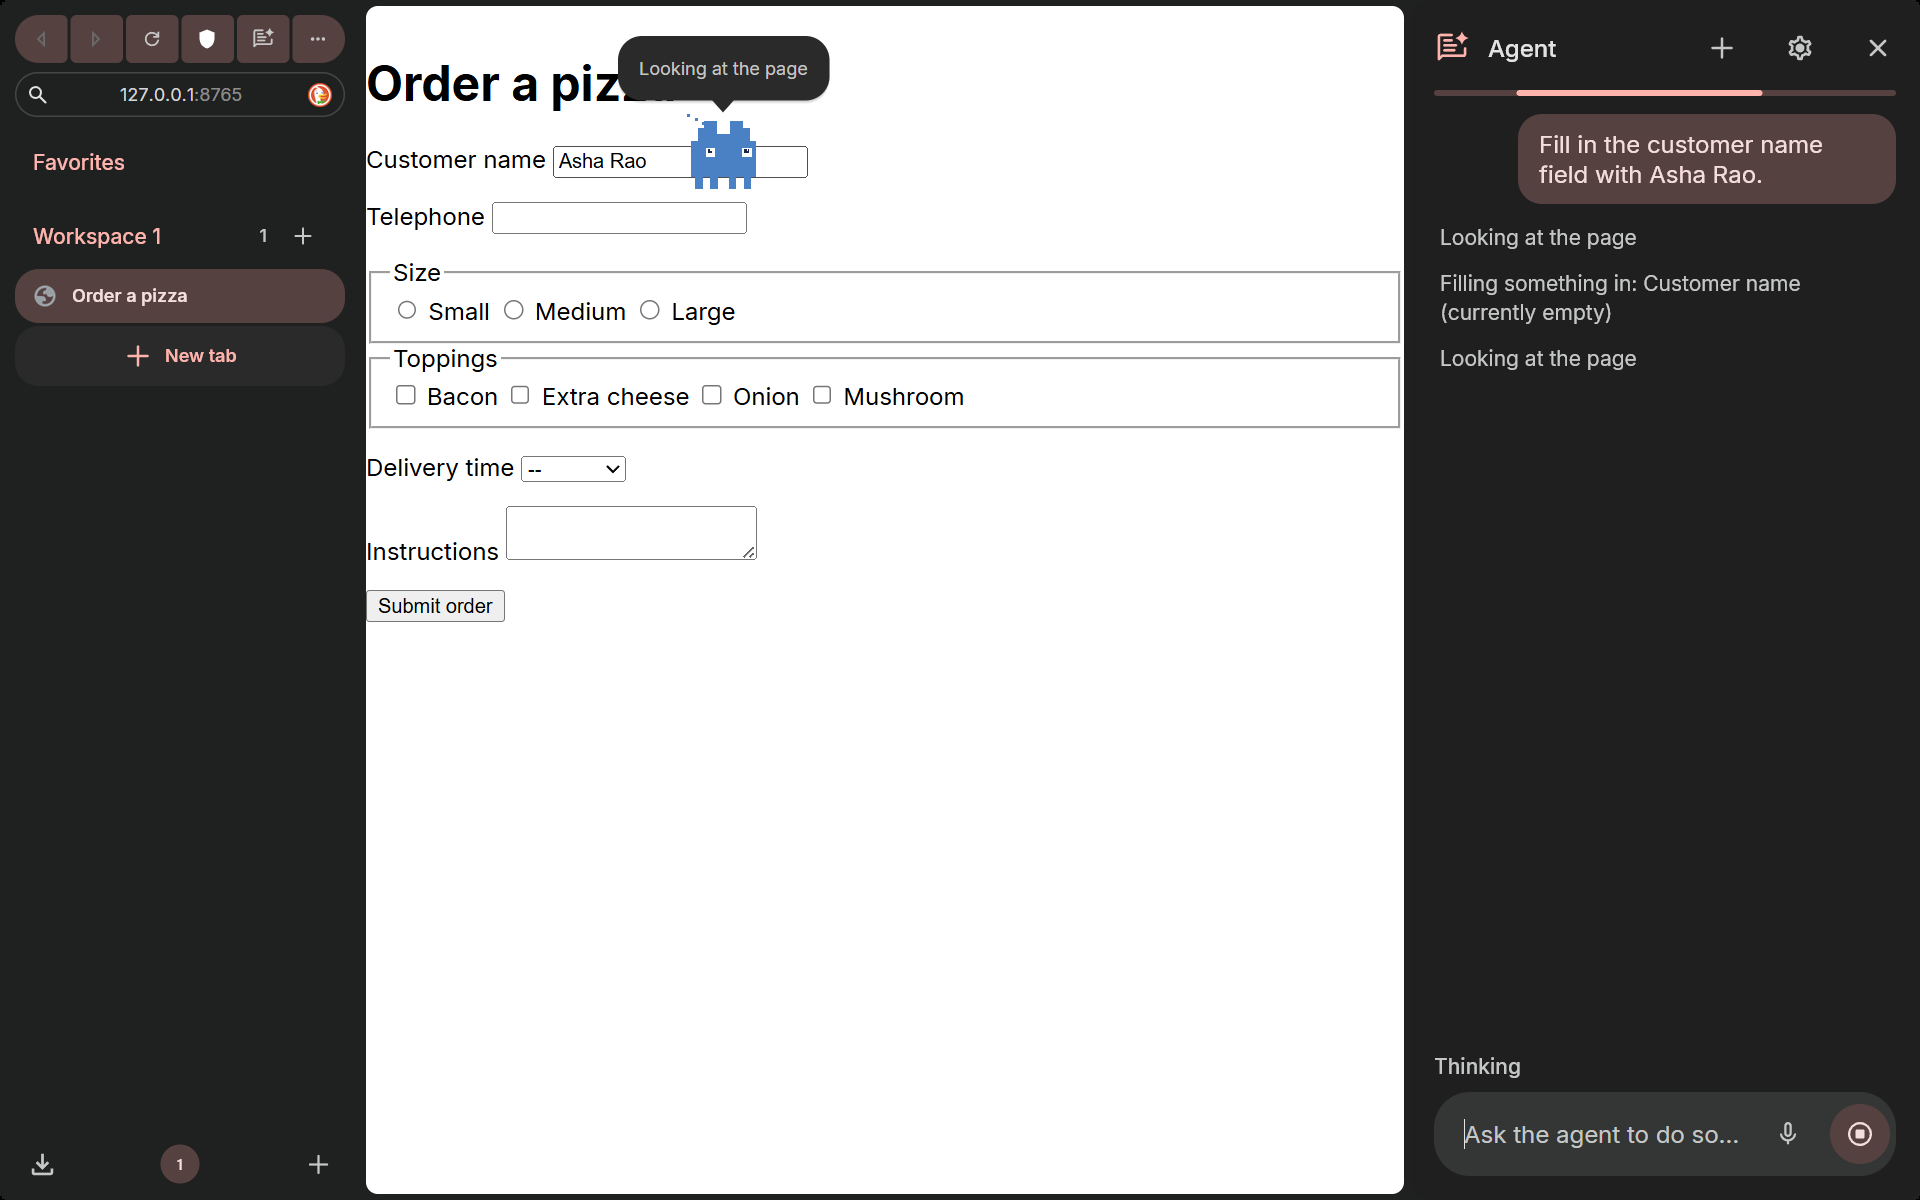Click the user message bubble about Asha Rao
The width and height of the screenshot is (1920, 1200).
[x=1706, y=159]
